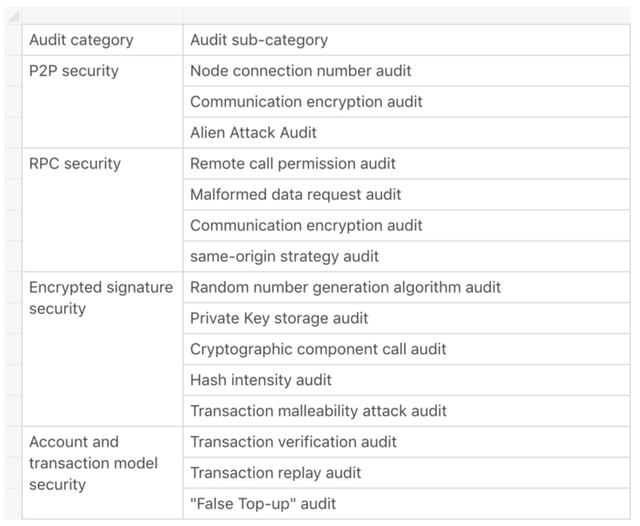Click the "same-origin strategy audit" cell
This screenshot has width=640, height=526.
pyautogui.click(x=407, y=256)
